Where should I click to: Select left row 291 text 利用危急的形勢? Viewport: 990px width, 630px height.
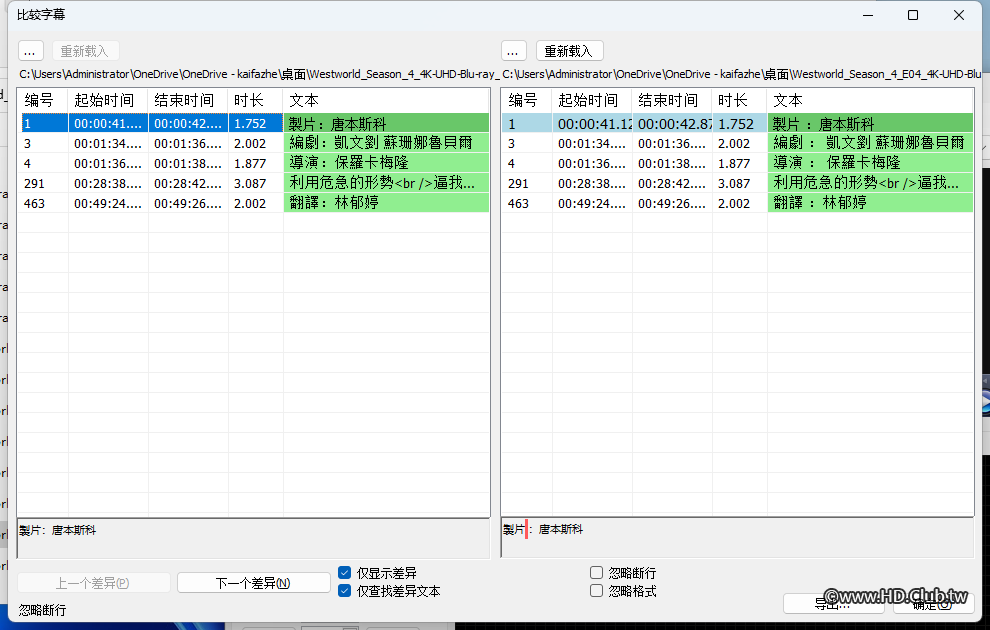pos(386,183)
